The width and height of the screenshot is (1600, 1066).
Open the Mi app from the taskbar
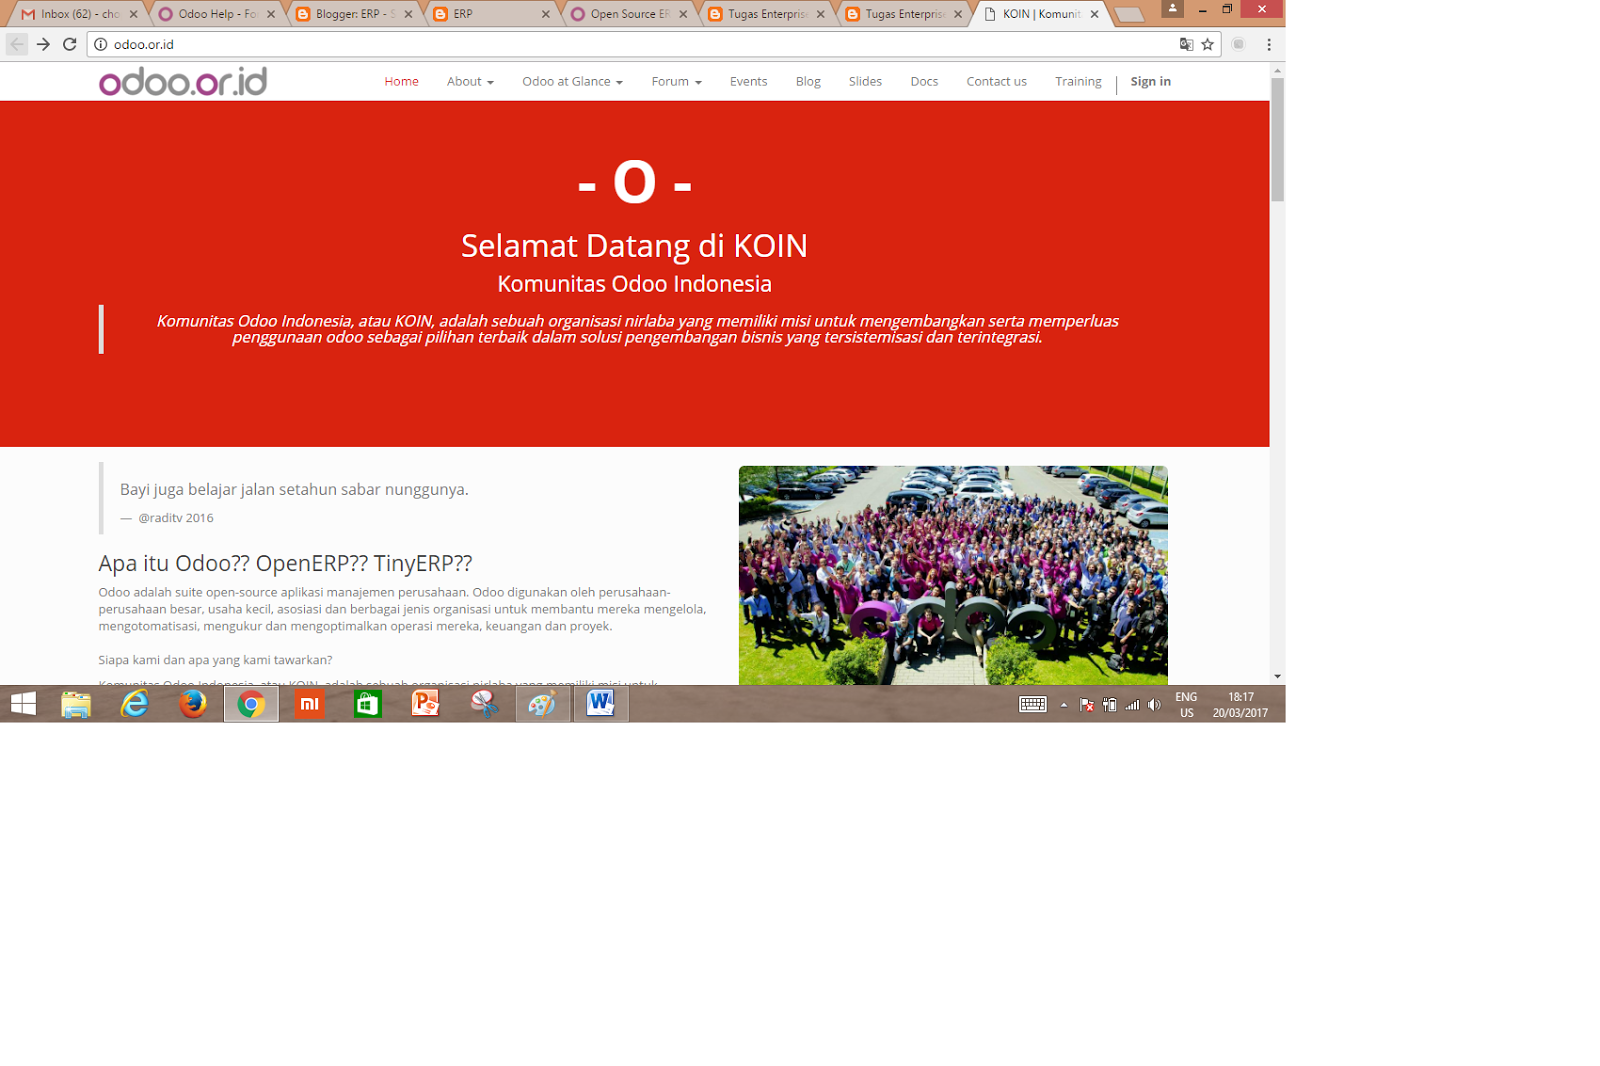[309, 704]
